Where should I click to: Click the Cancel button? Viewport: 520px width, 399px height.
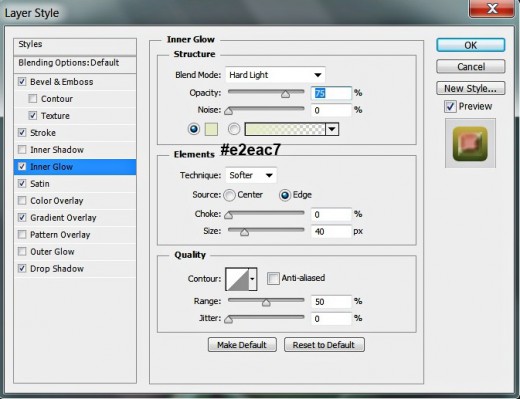[x=471, y=67]
